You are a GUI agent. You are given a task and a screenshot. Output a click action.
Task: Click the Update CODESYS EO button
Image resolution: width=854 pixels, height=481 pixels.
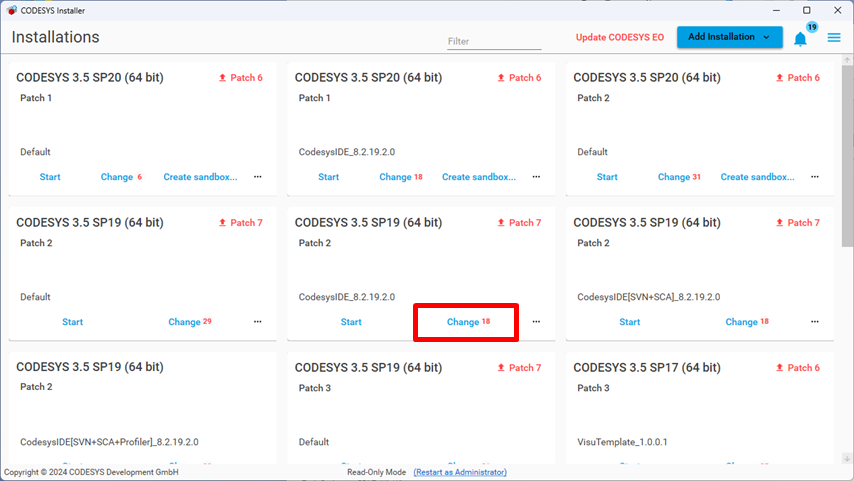coord(620,37)
